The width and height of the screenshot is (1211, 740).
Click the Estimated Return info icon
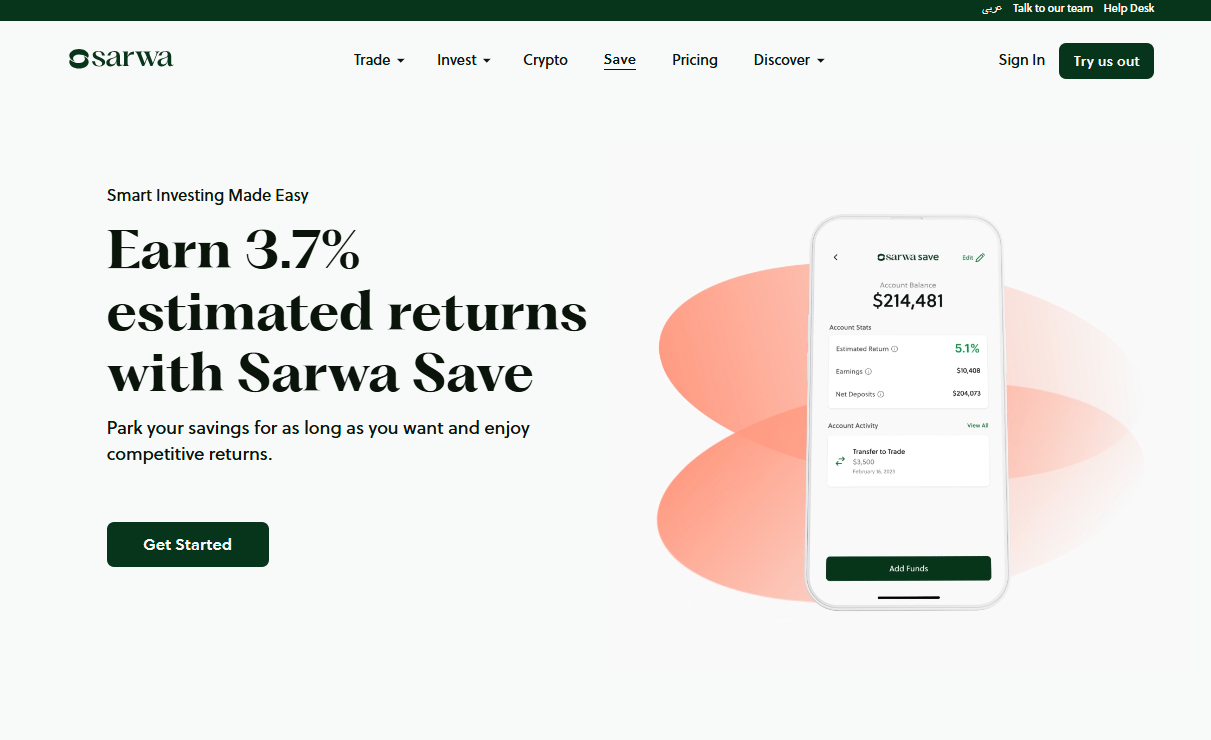(x=894, y=349)
